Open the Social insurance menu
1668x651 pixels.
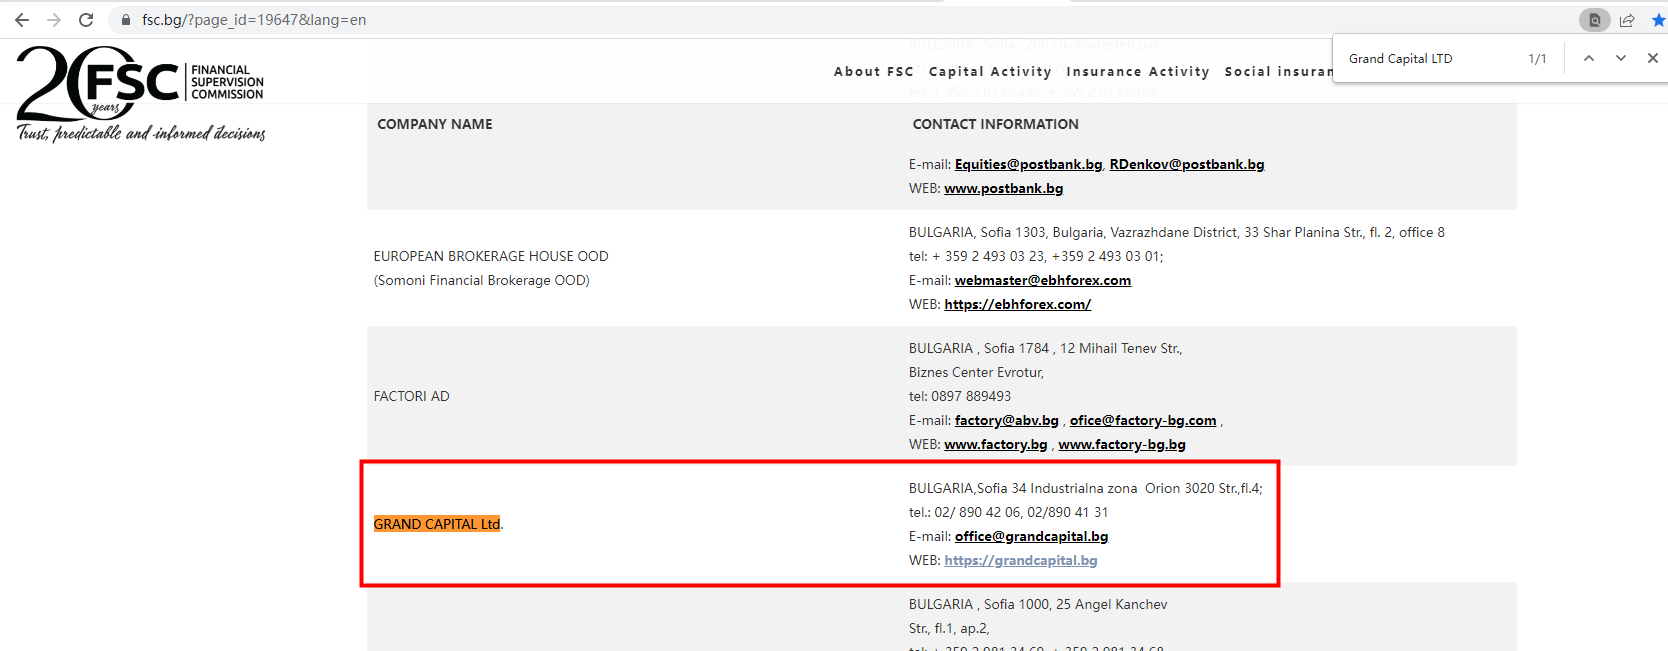click(1279, 72)
